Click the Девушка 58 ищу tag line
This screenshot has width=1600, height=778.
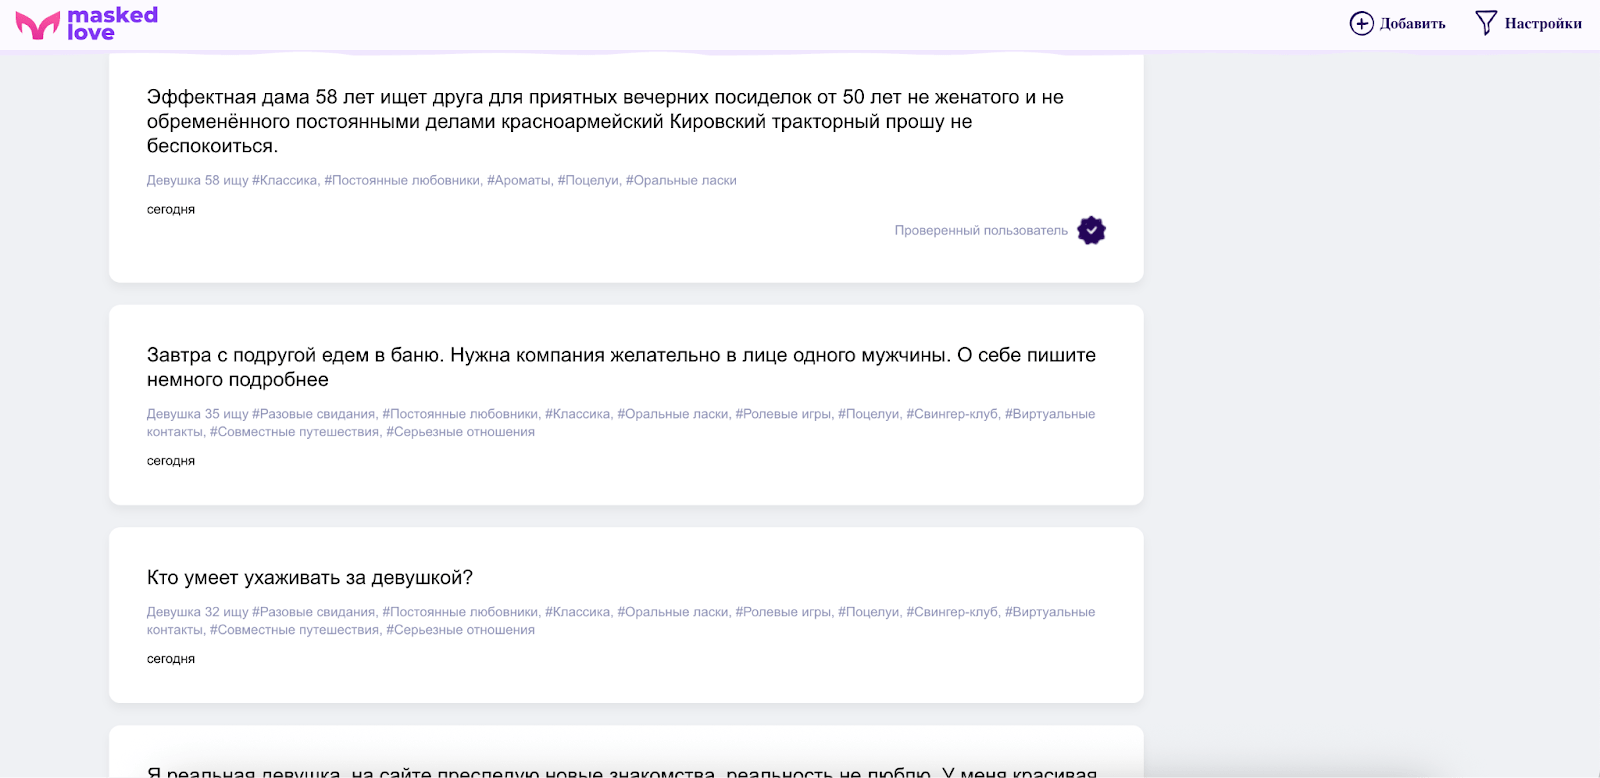441,181
